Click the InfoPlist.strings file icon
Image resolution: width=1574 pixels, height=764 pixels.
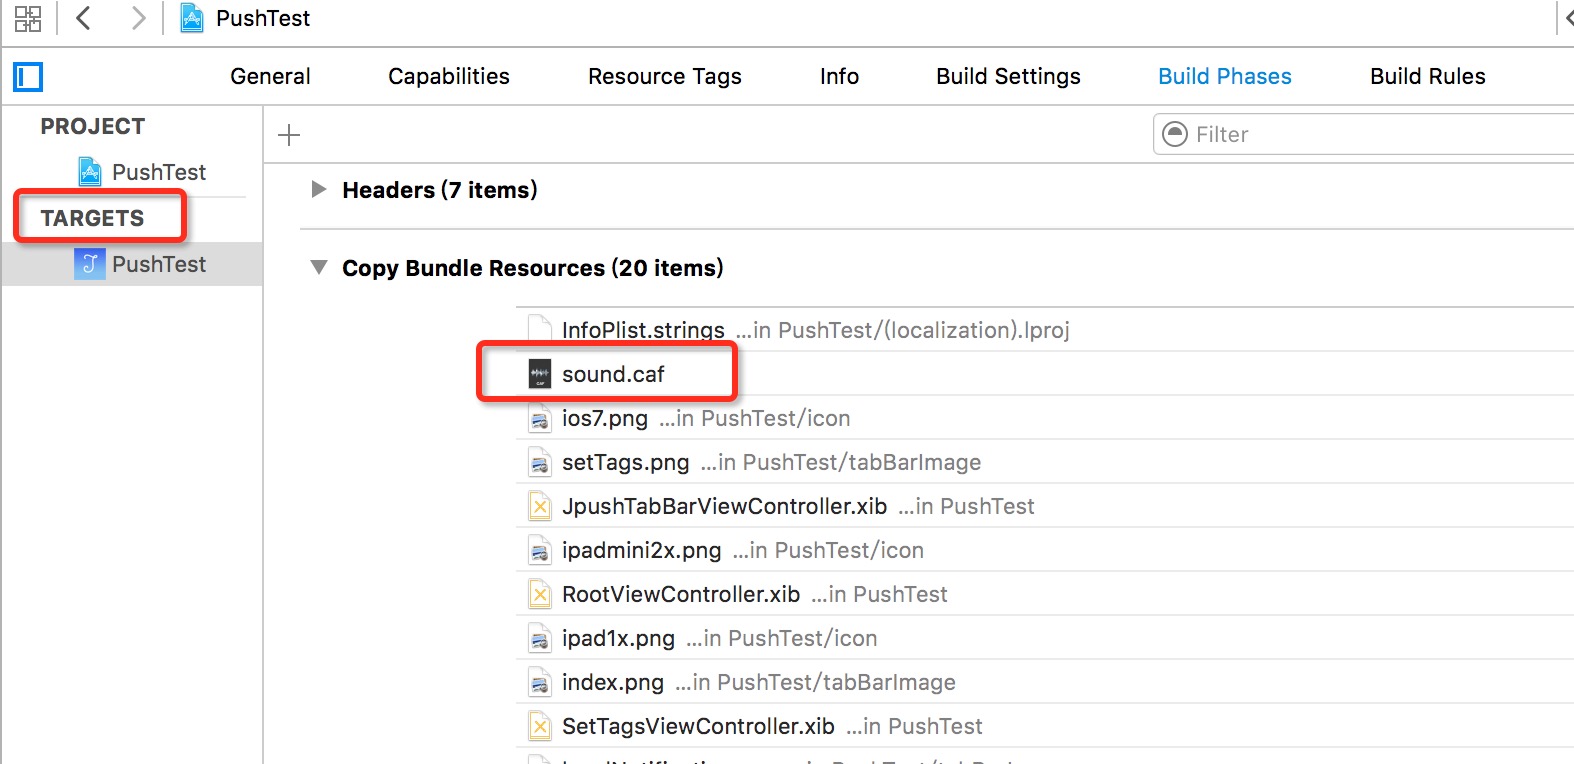pos(540,329)
